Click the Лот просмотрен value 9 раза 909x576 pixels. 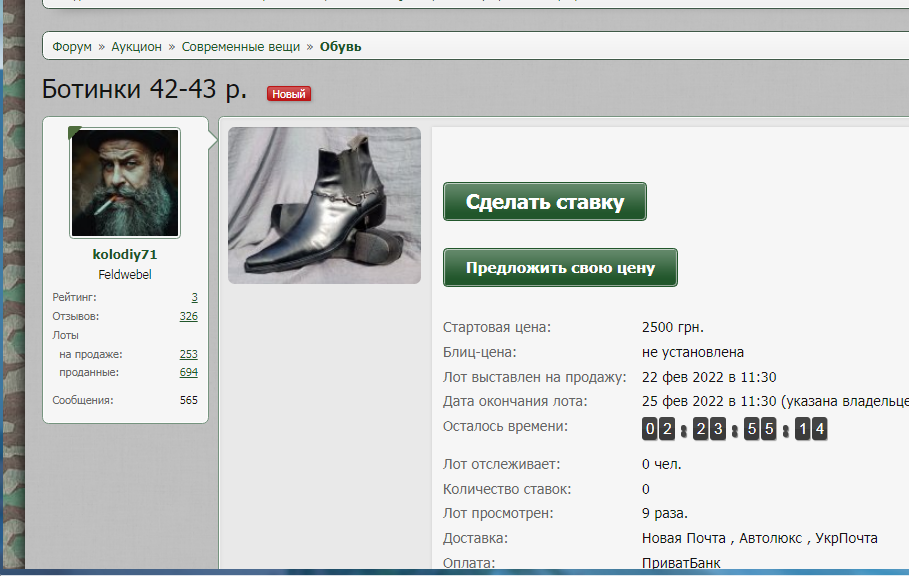pos(664,513)
